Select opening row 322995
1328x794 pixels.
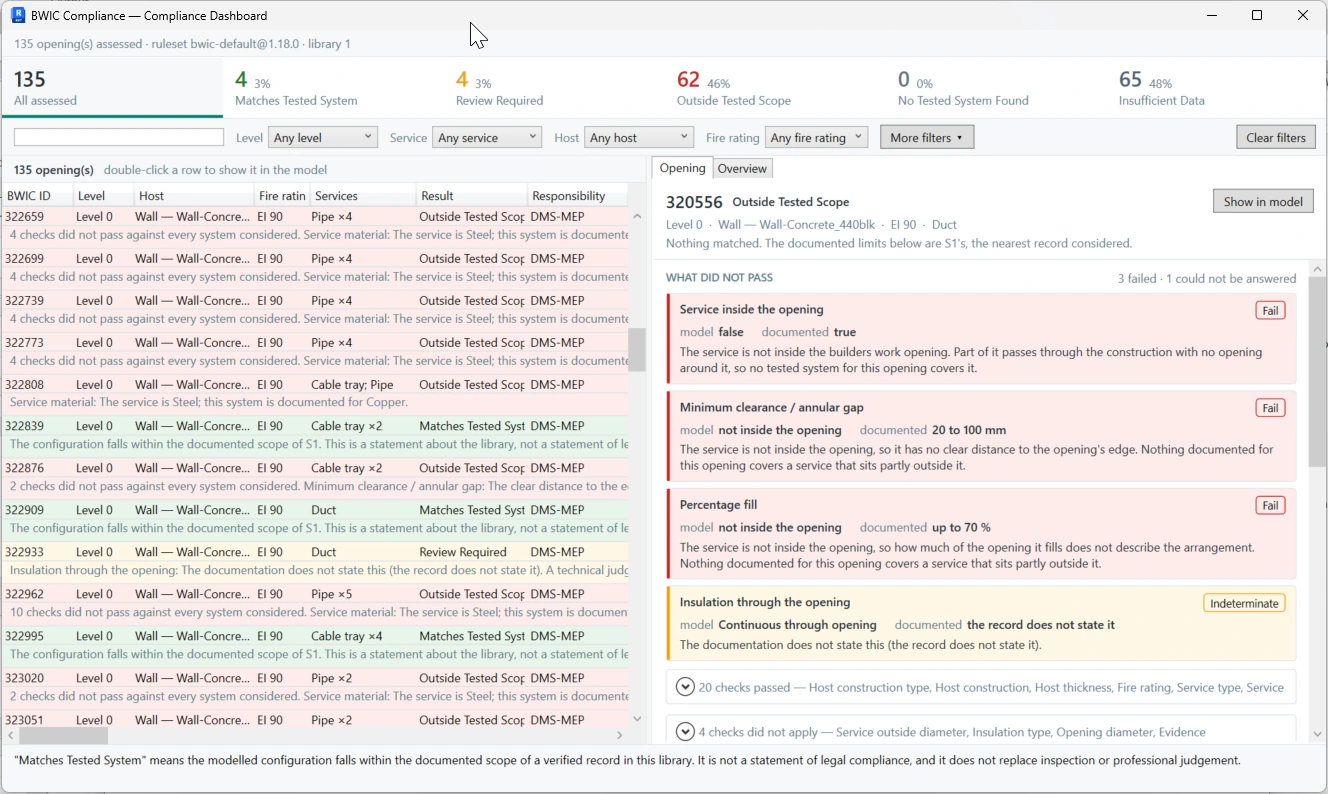(315, 646)
